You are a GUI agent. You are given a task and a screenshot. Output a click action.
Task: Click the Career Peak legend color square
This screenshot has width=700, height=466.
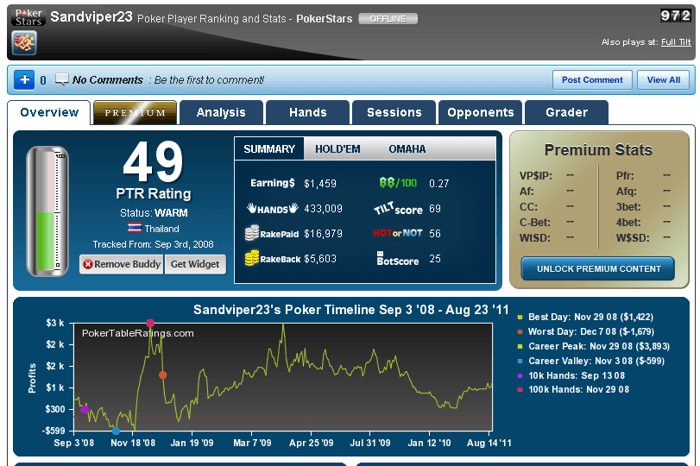pyautogui.click(x=520, y=346)
